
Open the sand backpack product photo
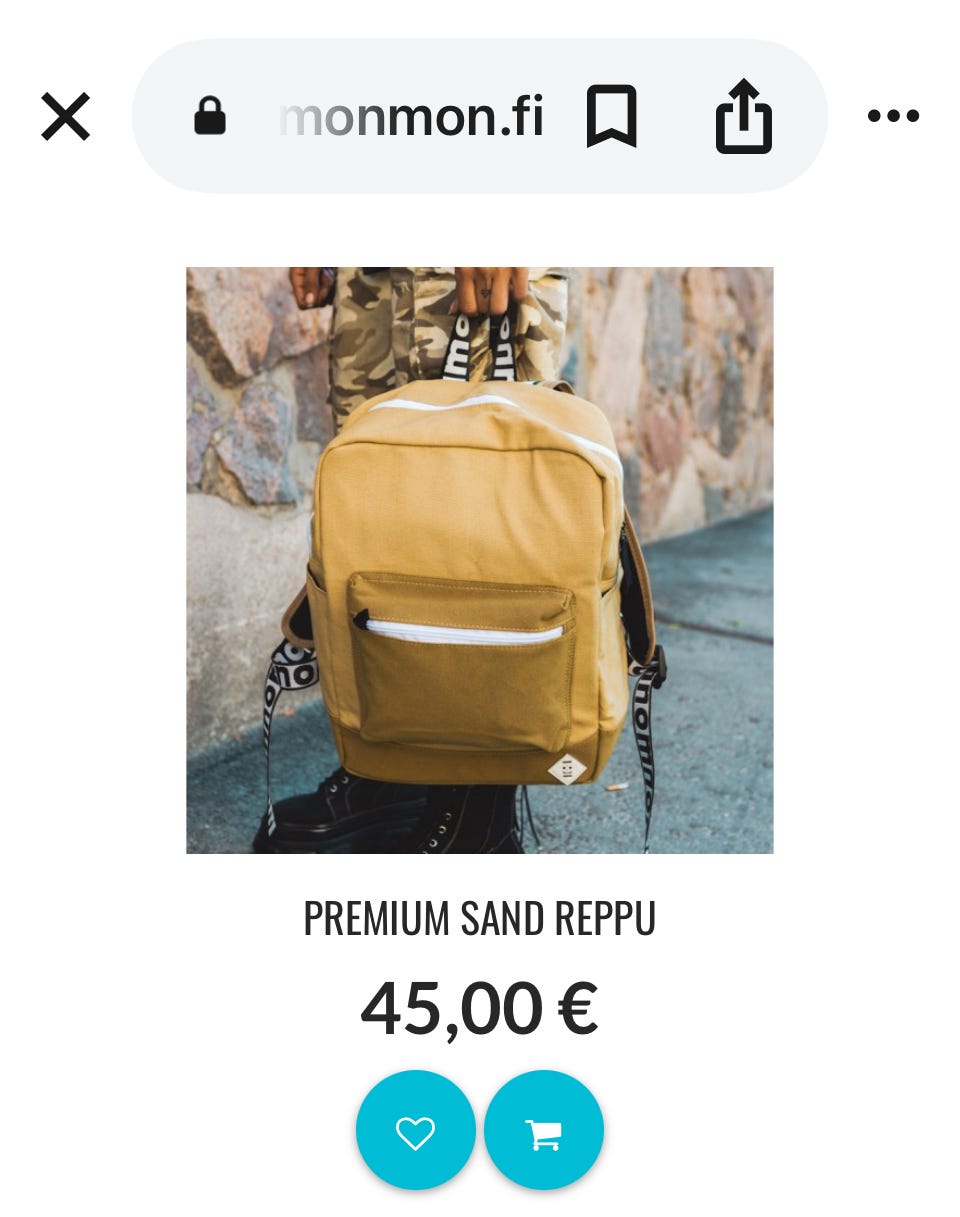480,560
